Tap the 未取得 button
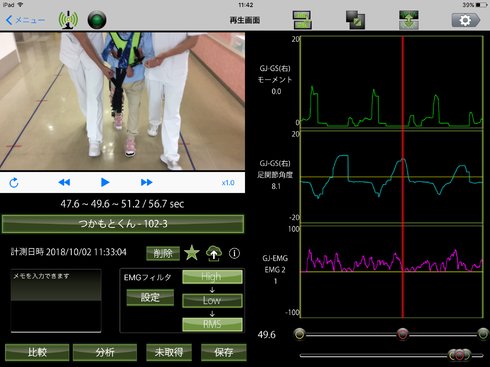The width and height of the screenshot is (490, 367). (x=169, y=352)
